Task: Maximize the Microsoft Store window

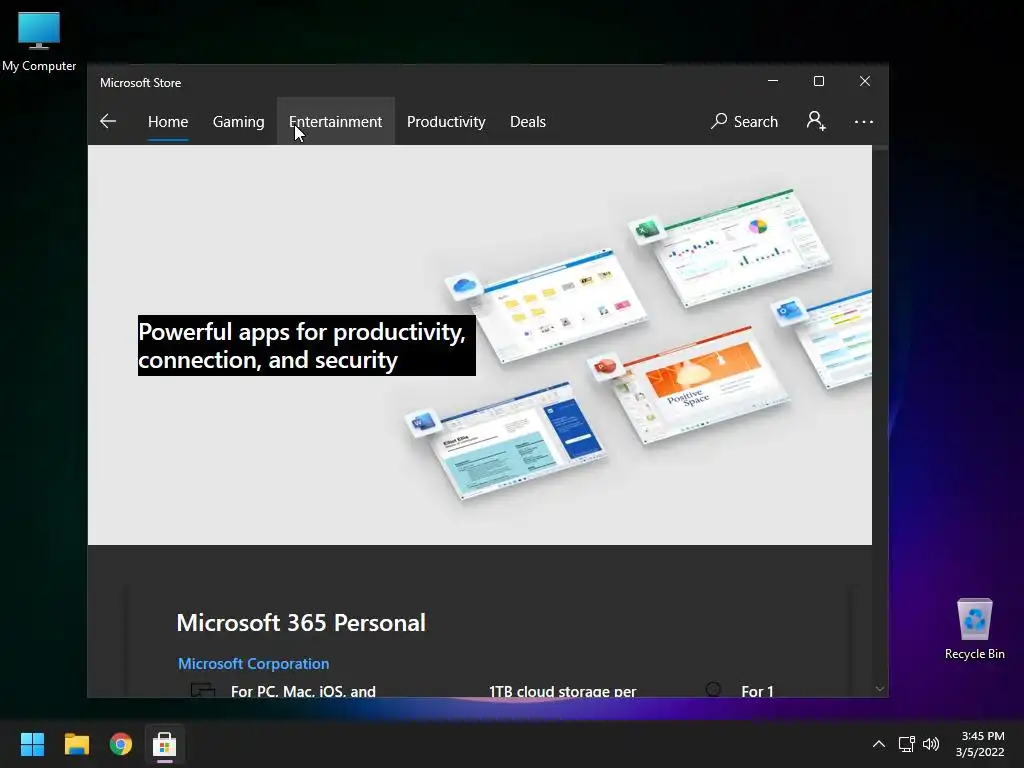Action: tap(819, 81)
